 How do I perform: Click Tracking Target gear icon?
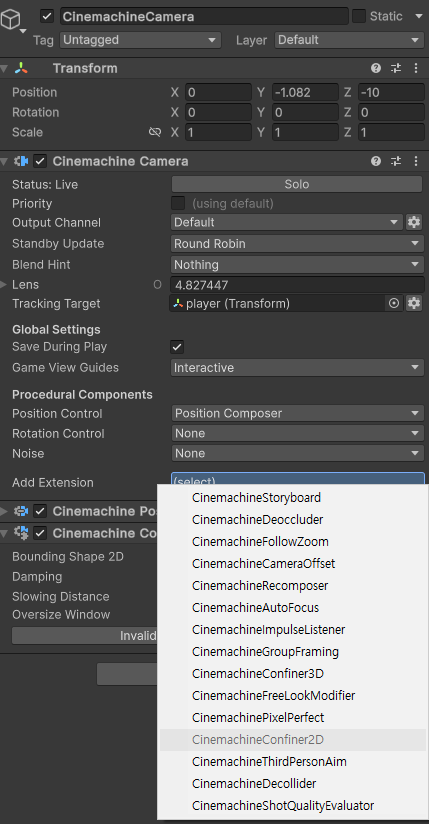point(414,303)
